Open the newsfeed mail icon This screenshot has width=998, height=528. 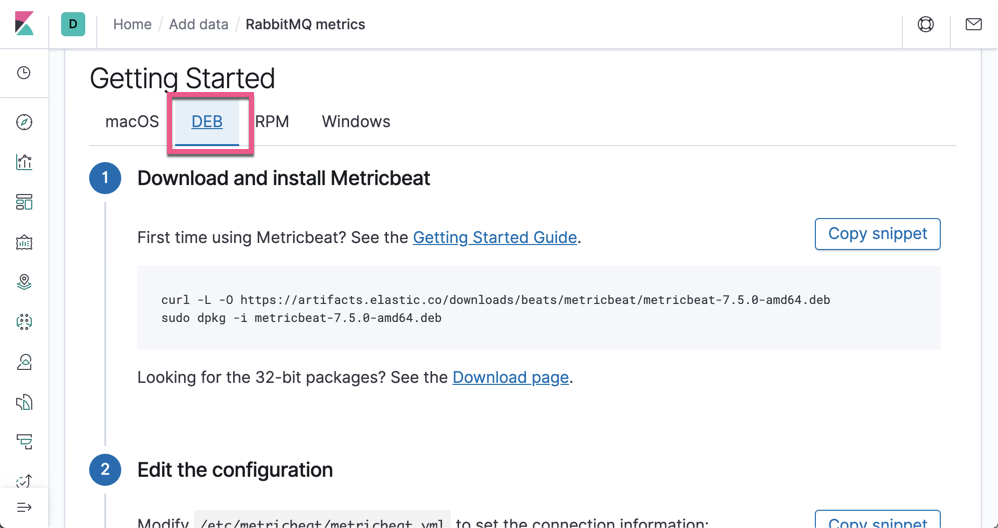973,24
